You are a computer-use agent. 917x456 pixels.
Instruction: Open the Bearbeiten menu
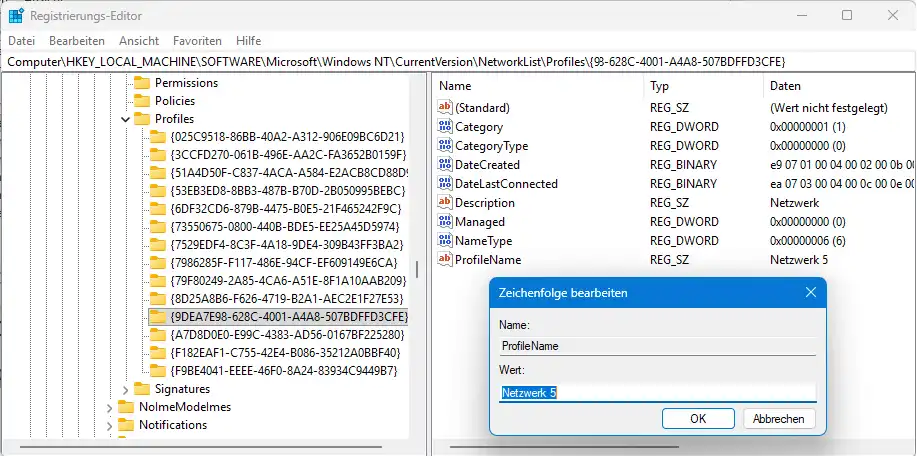(77, 41)
